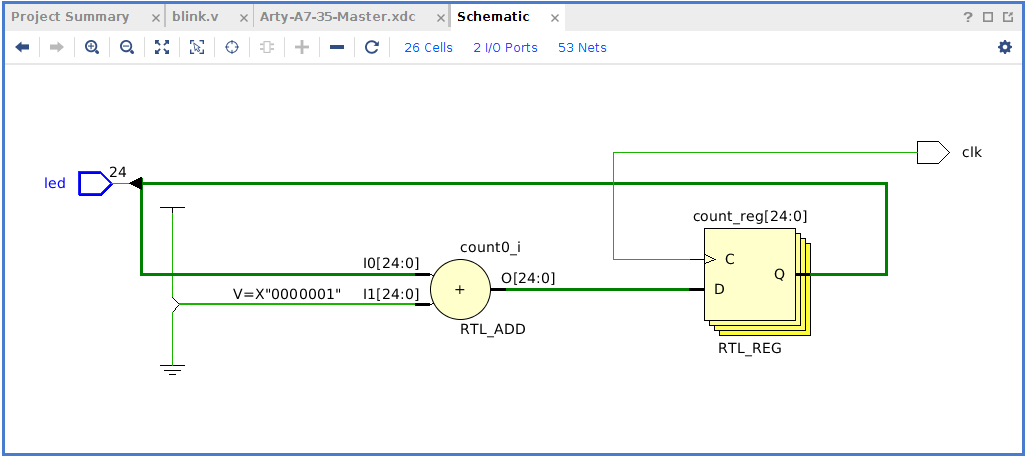Open the blink.v tab
Viewport: 1027px width, 459px height.
(x=195, y=17)
